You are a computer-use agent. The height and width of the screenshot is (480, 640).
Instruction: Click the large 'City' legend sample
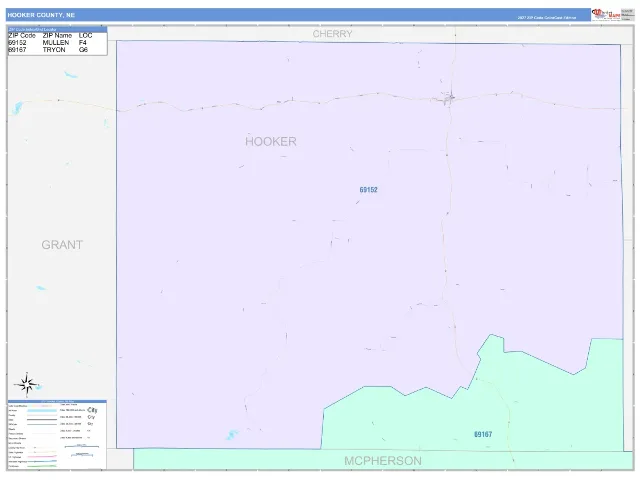coord(92,410)
